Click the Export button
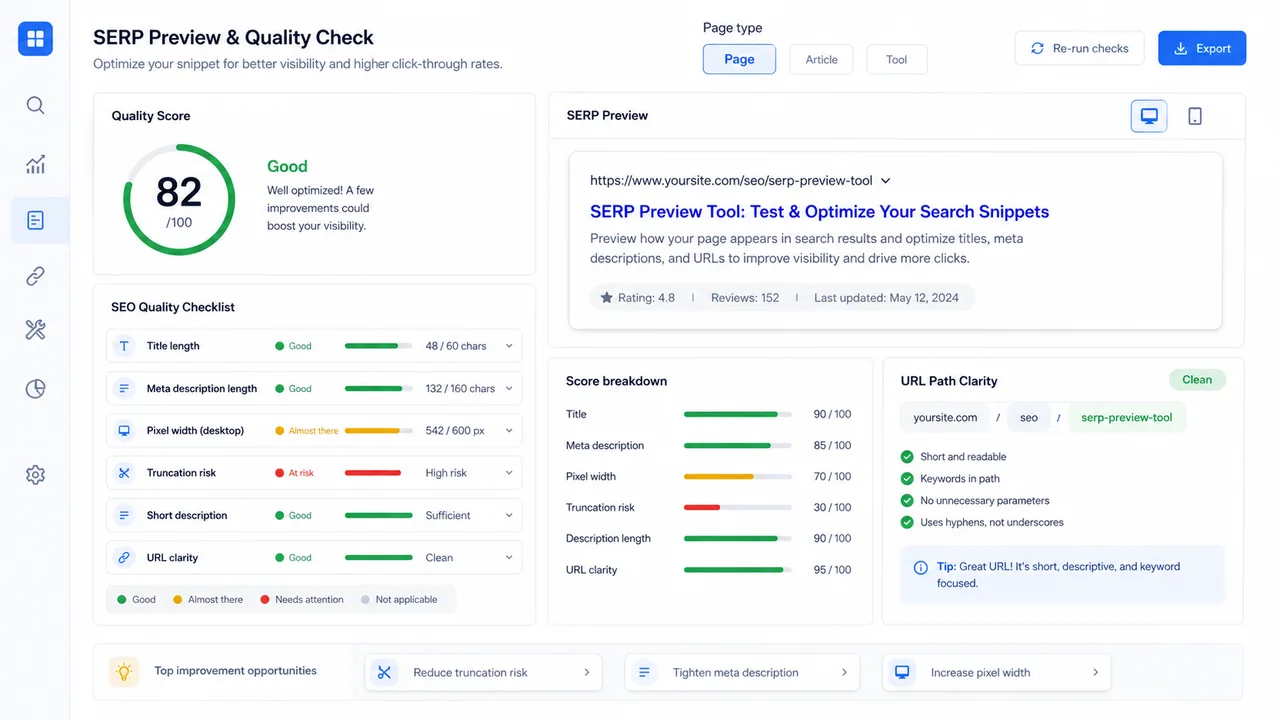Viewport: 1280px width, 720px height. [x=1202, y=48]
